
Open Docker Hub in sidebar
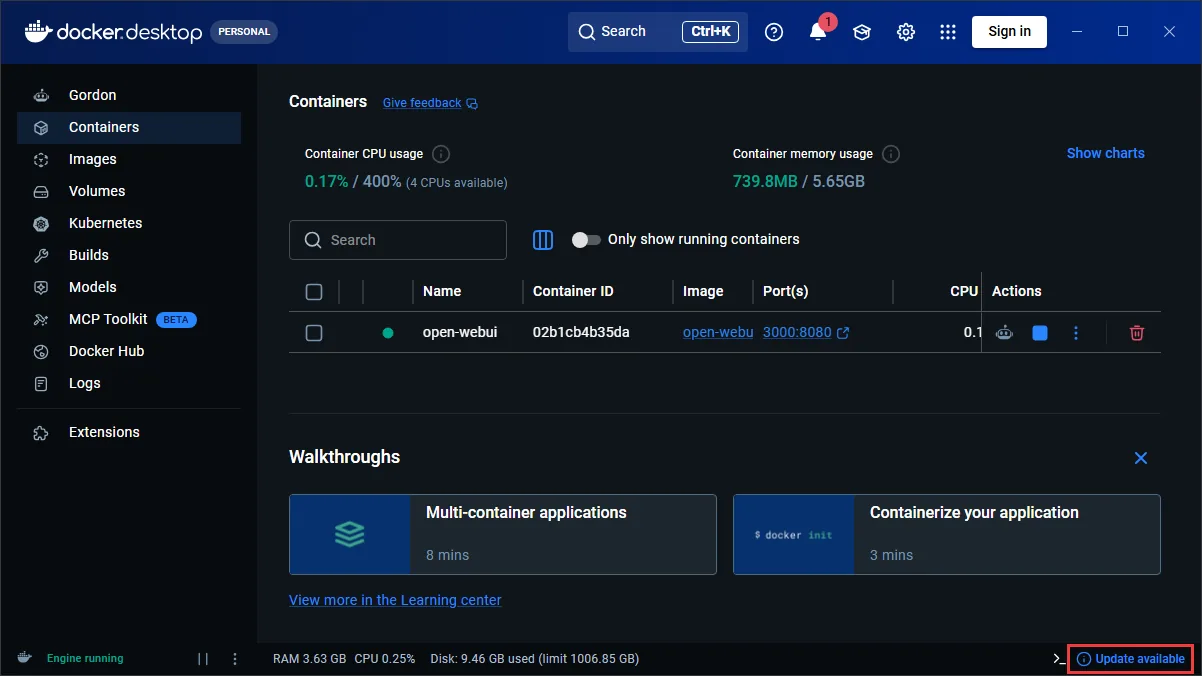point(129,351)
